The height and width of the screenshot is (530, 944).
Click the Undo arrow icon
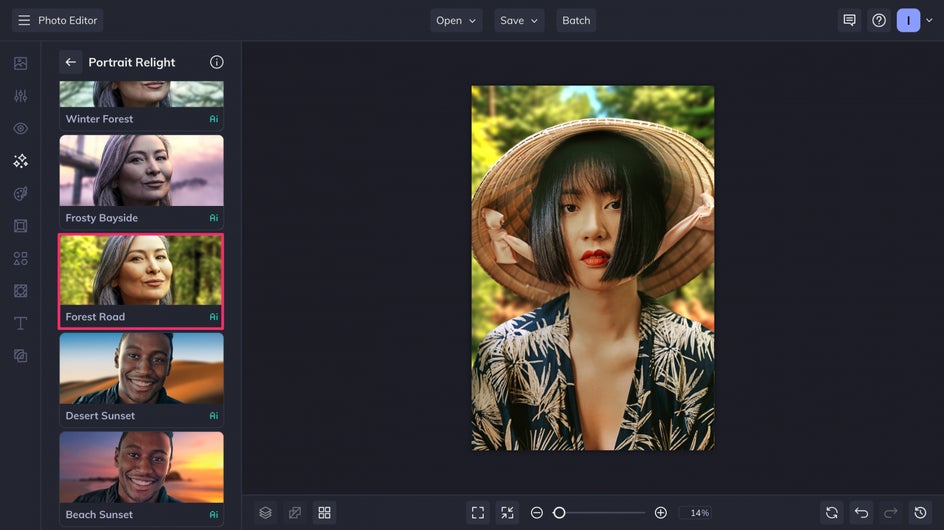tap(862, 513)
